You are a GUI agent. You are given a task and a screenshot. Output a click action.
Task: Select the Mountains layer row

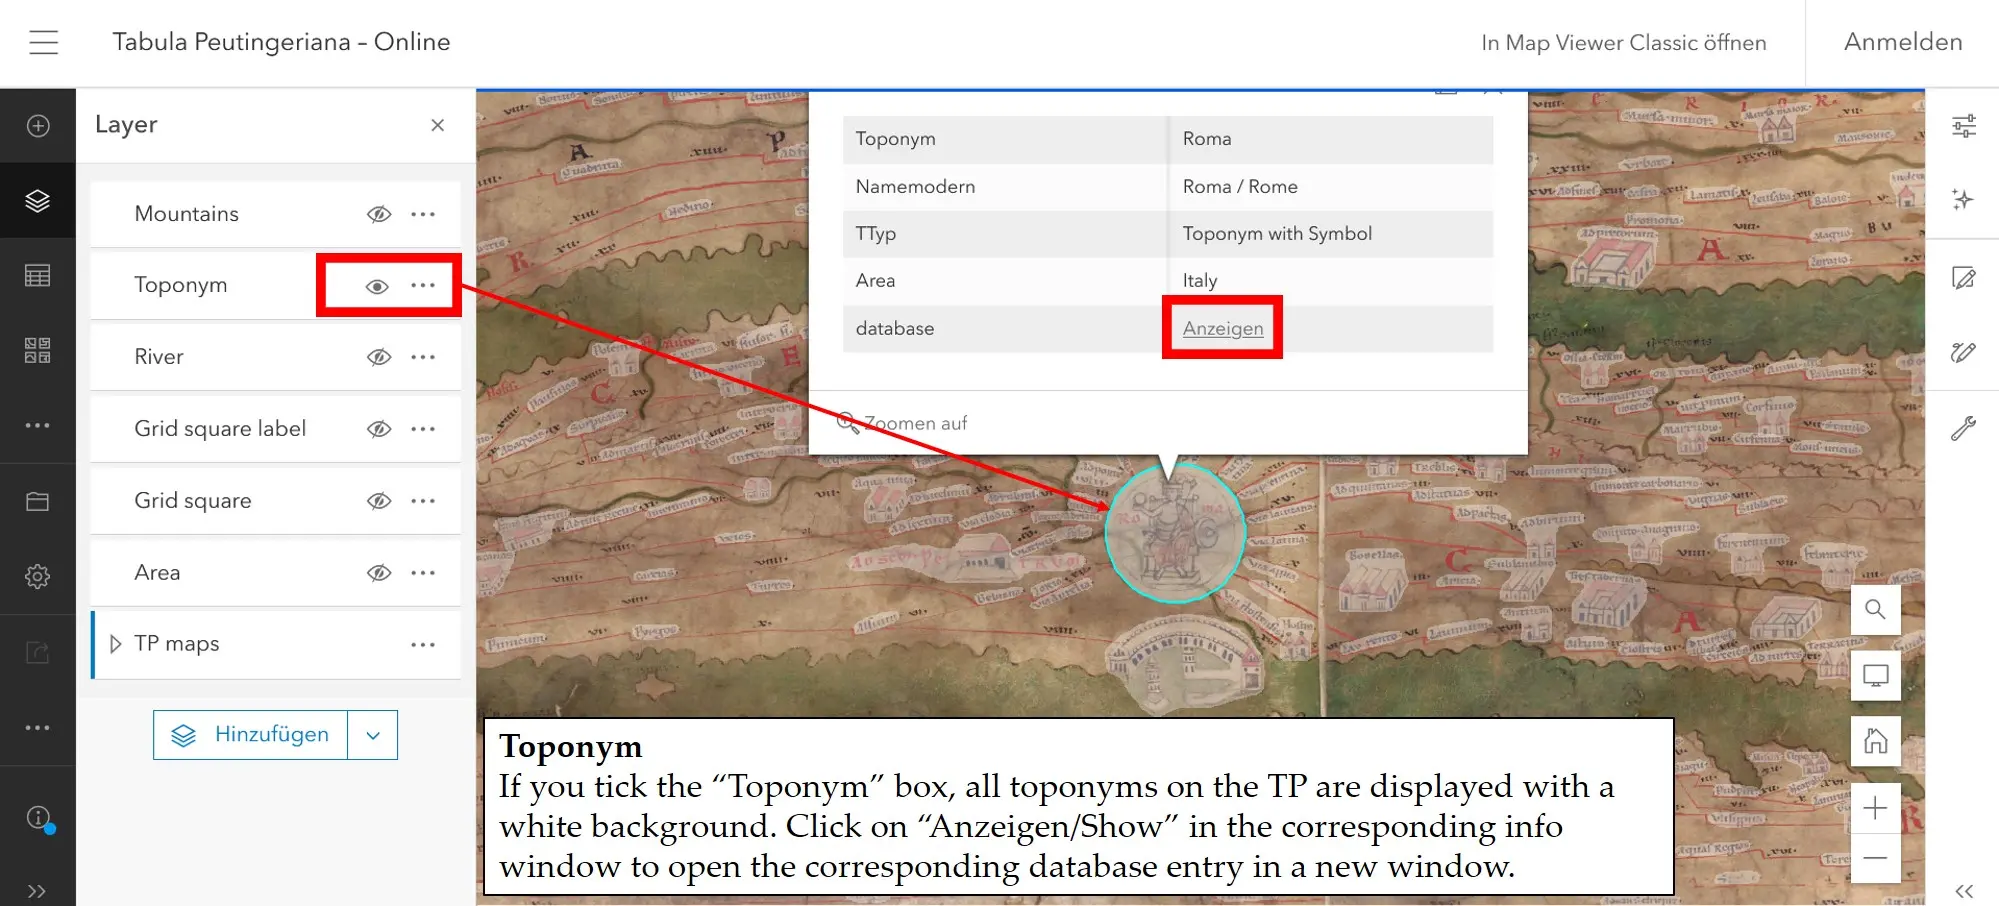click(x=275, y=214)
